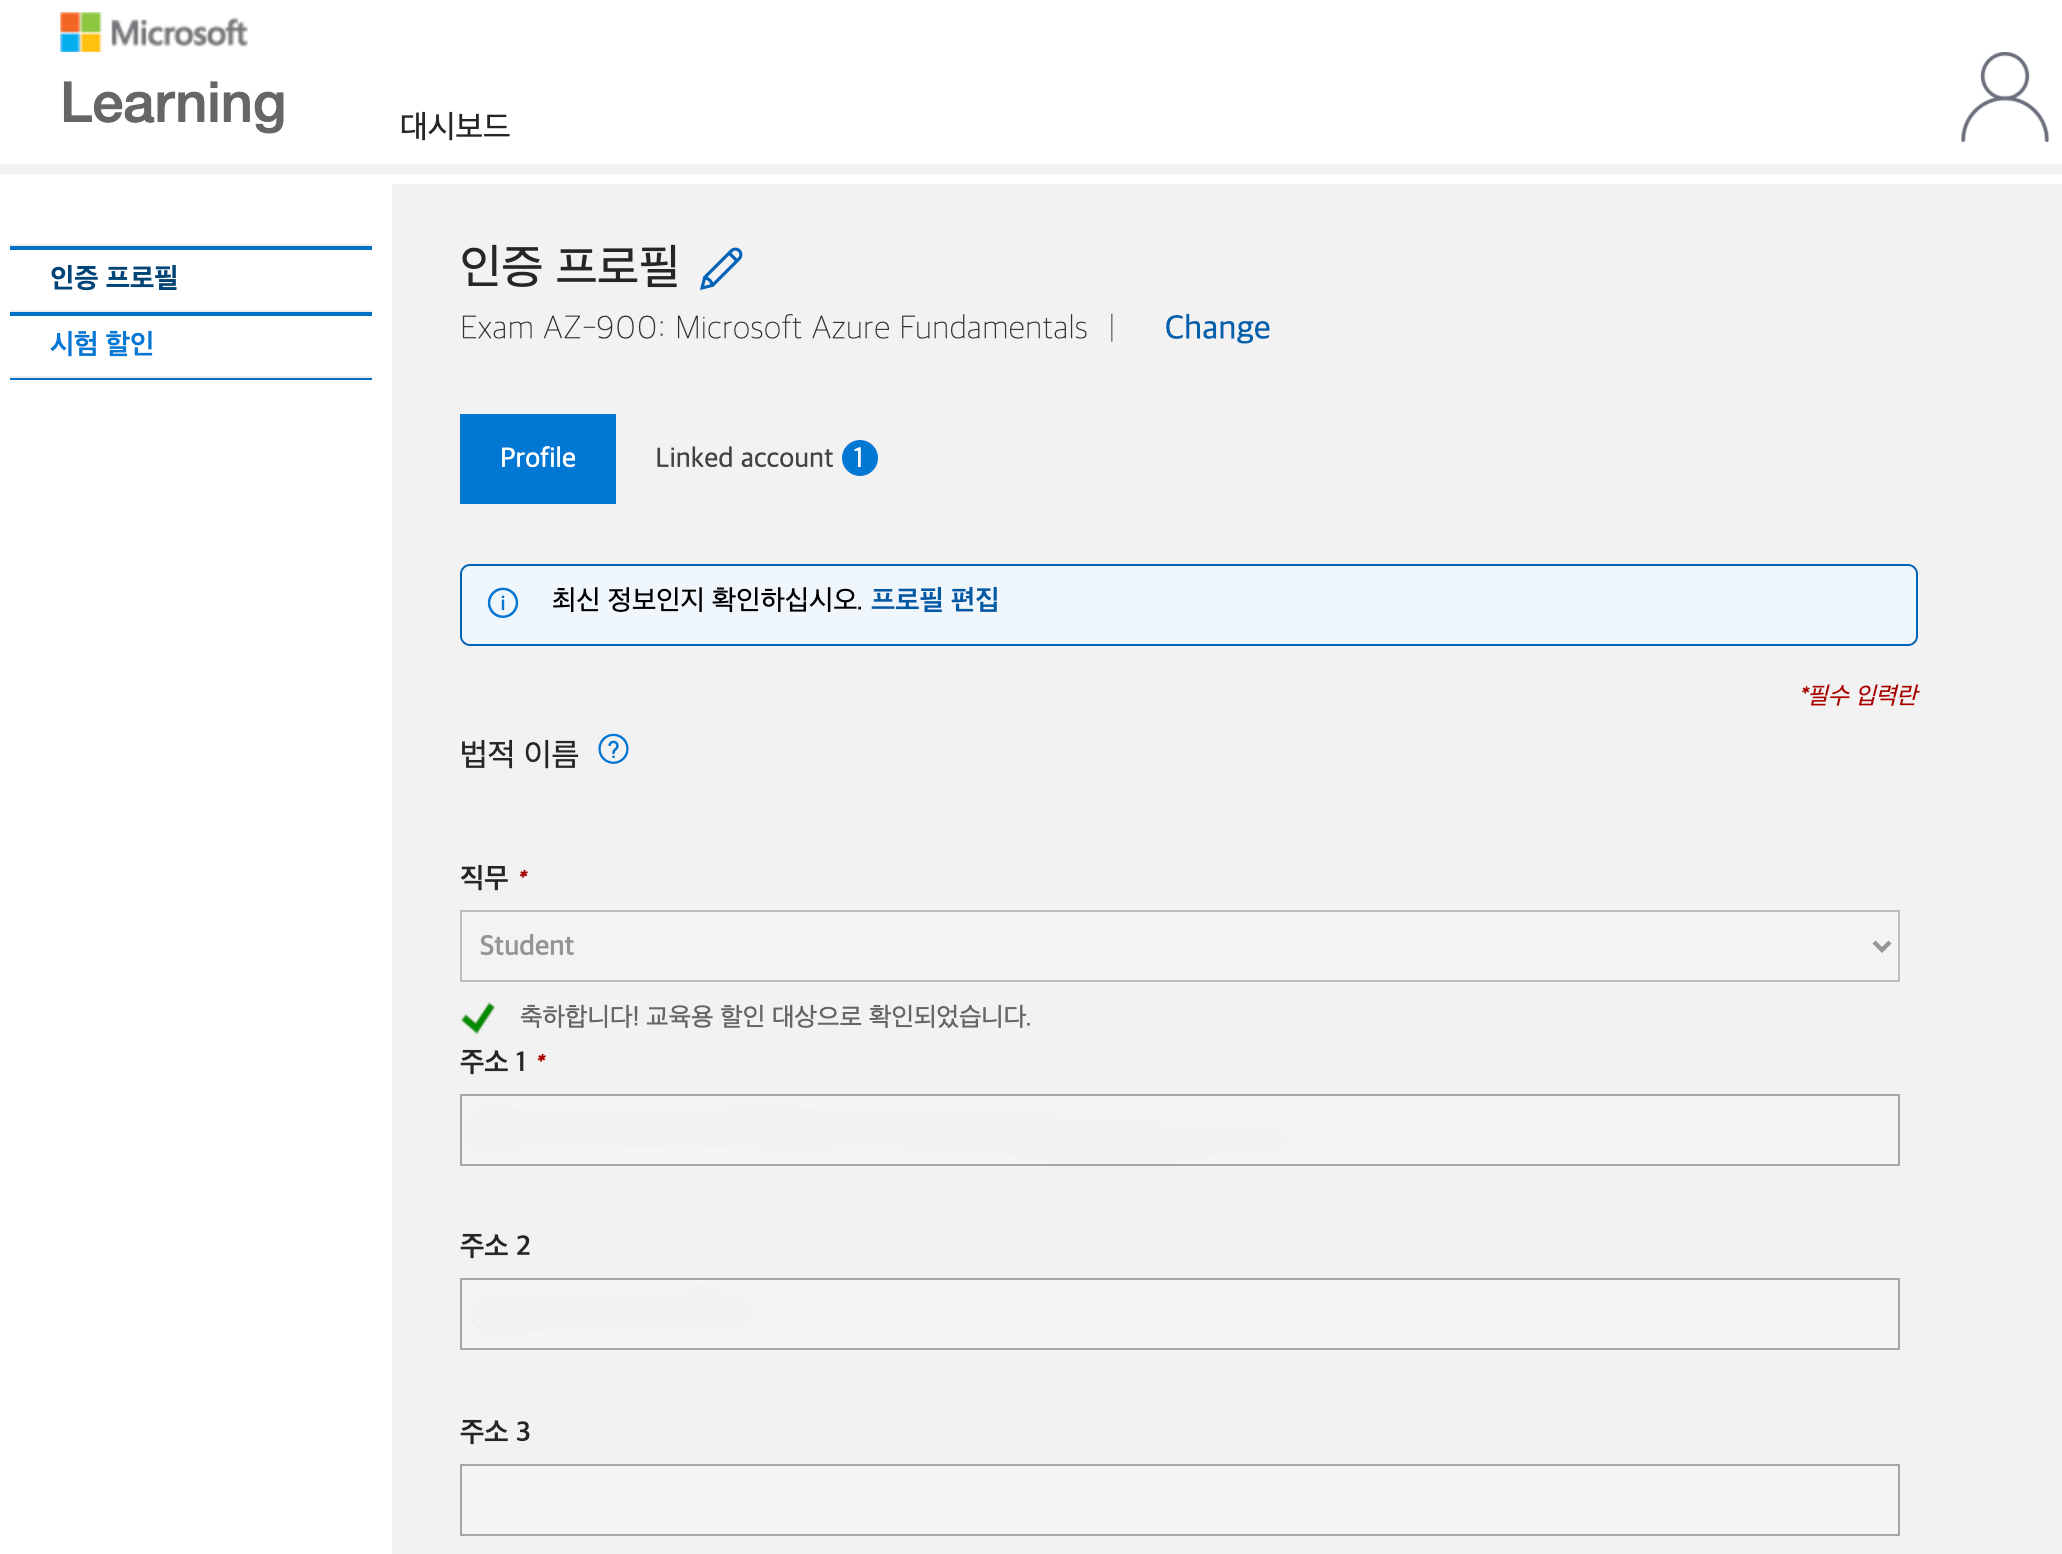Open the 대시보드 menu item
Screen dimensions: 2062x1554
click(x=455, y=126)
